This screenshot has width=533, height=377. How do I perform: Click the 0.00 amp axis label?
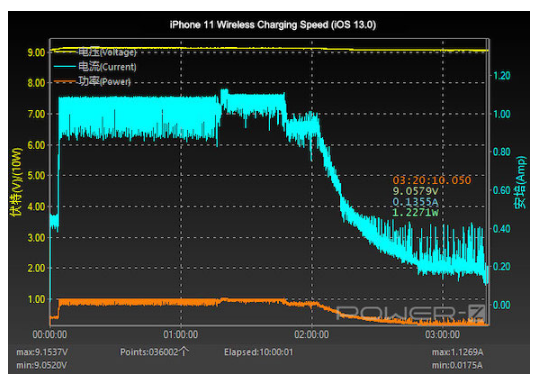tap(502, 305)
